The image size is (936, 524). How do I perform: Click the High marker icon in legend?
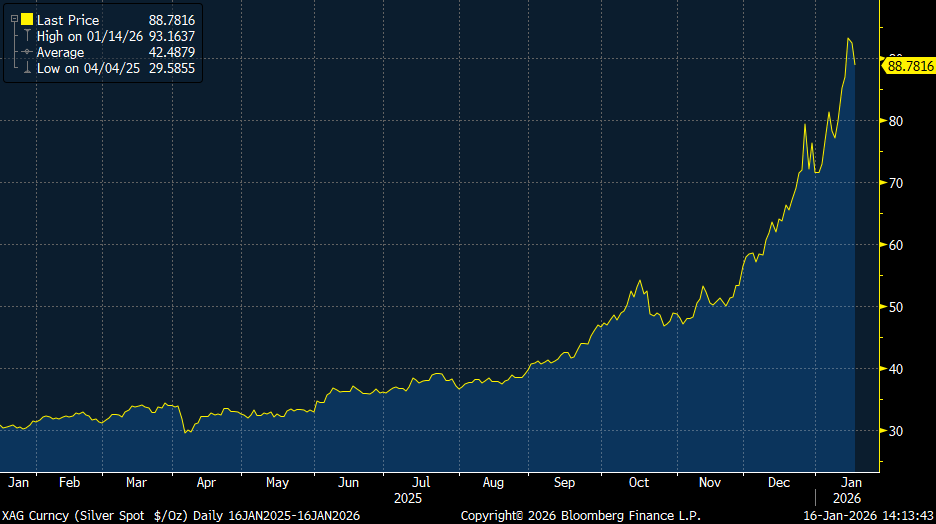pos(27,36)
